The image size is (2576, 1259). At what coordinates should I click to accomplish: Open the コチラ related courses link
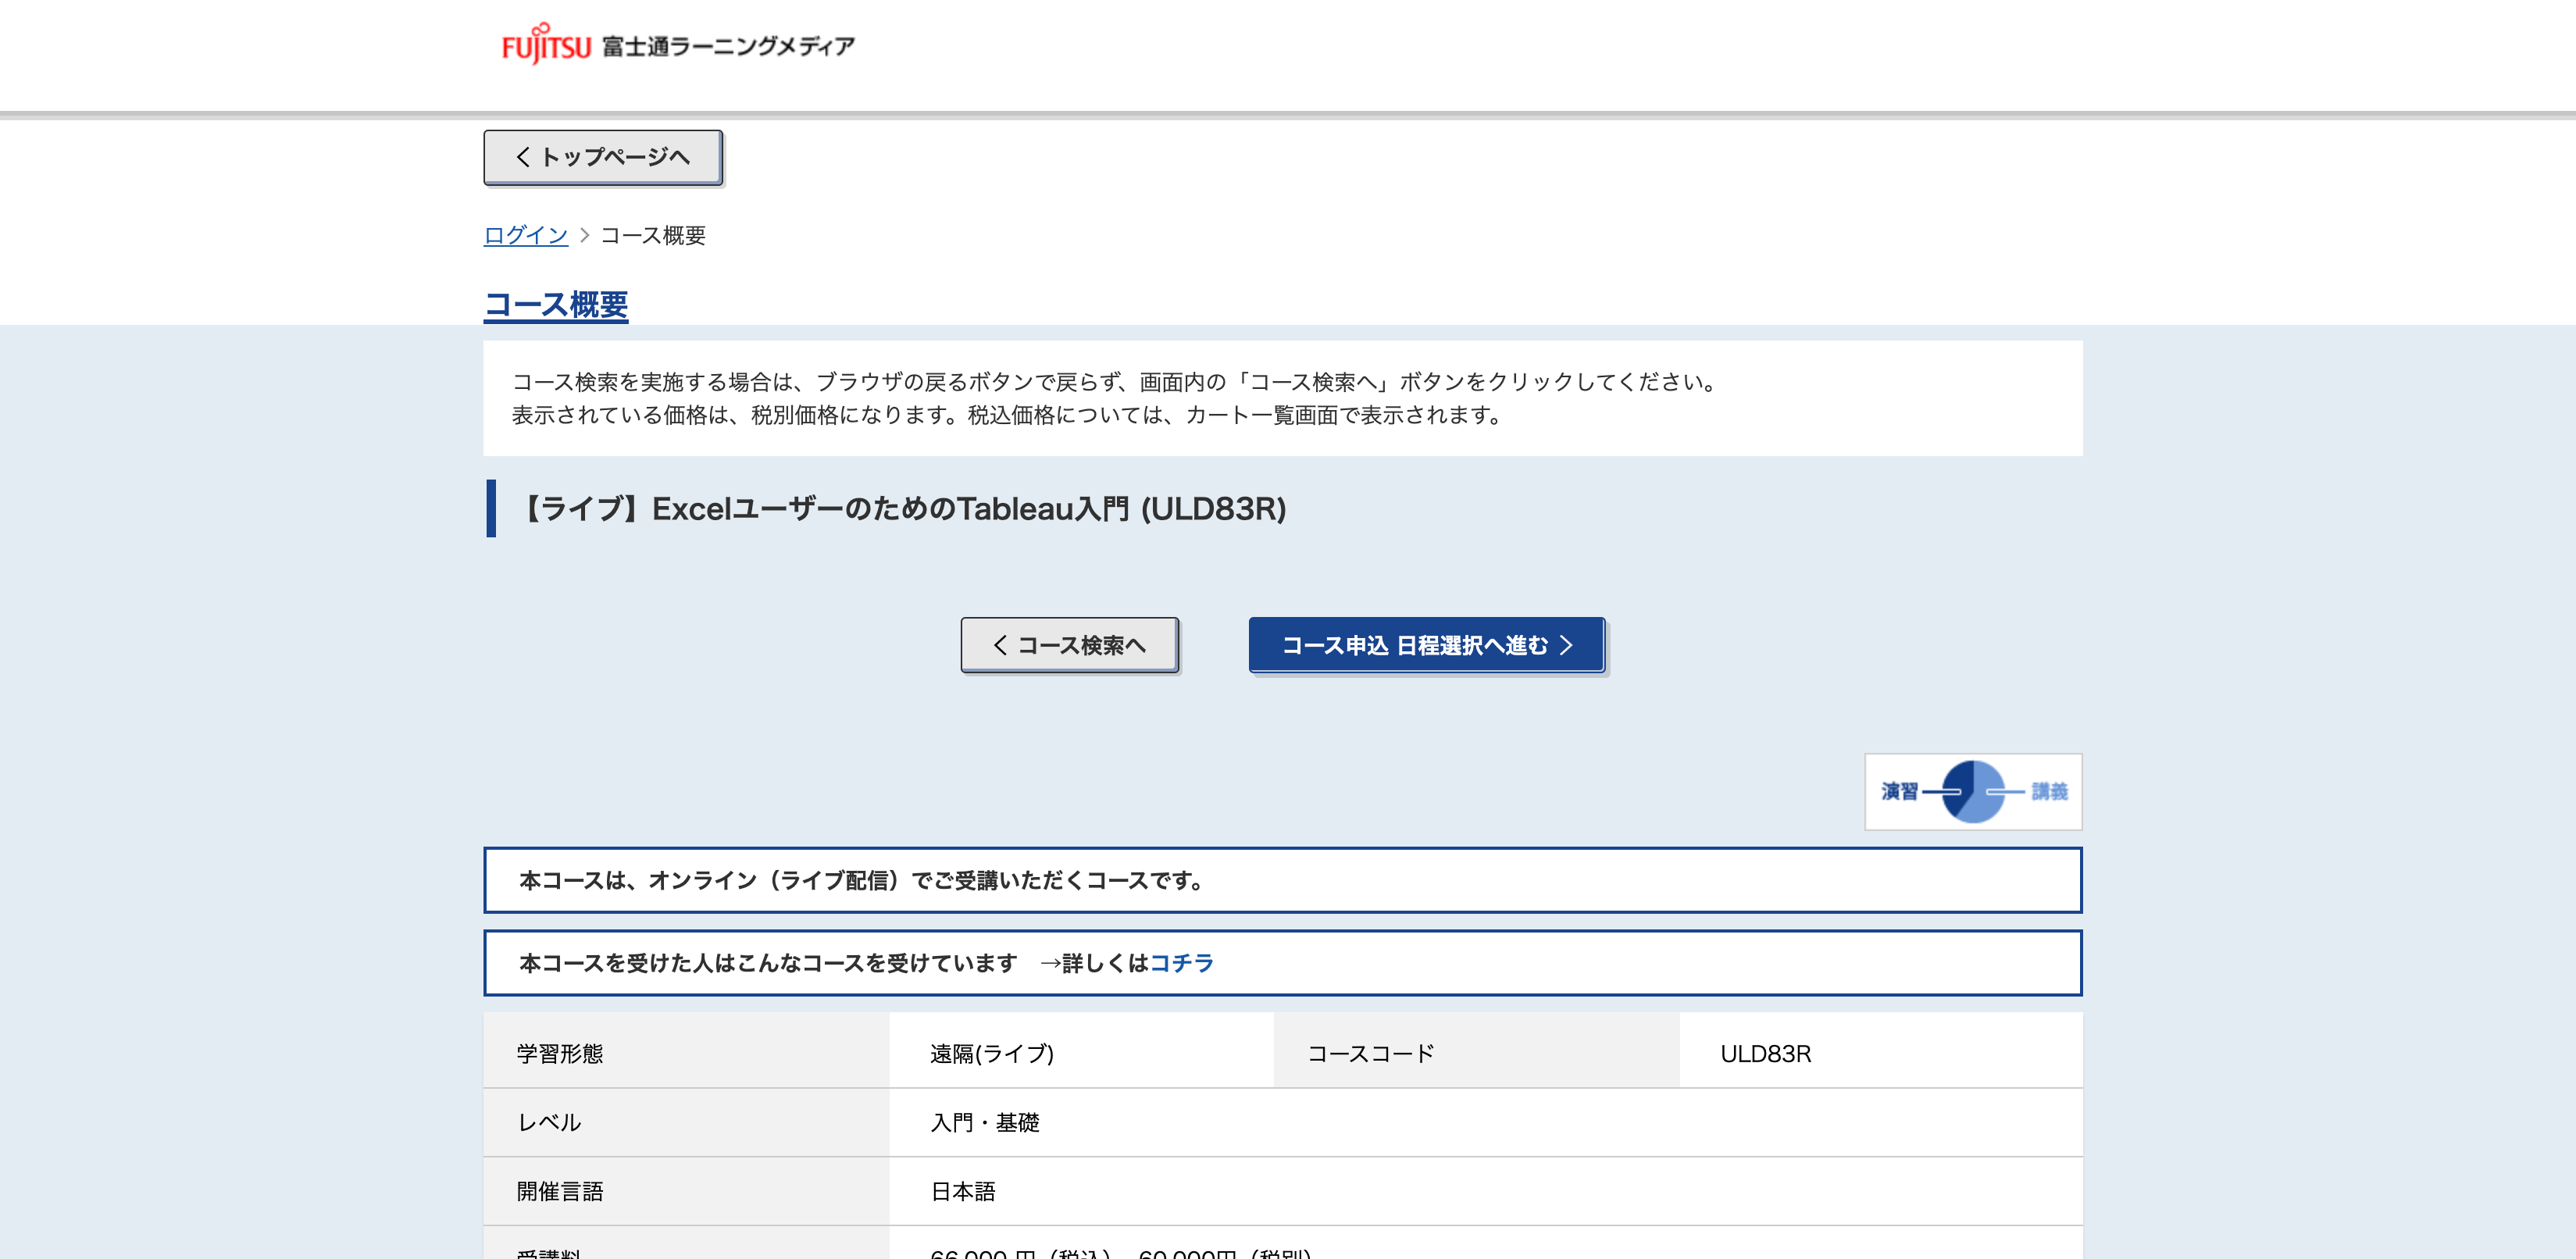1181,962
